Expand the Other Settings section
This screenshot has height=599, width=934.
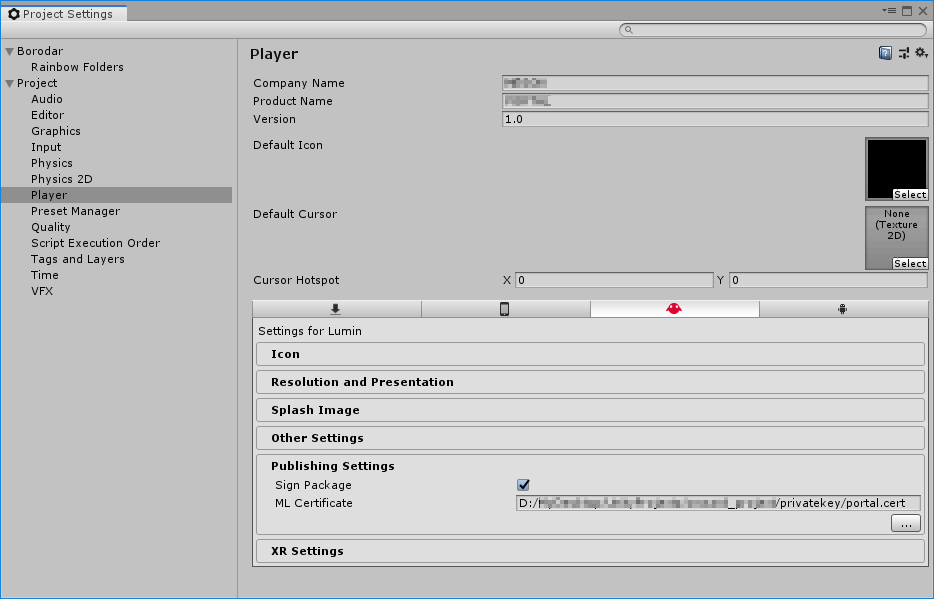[590, 438]
